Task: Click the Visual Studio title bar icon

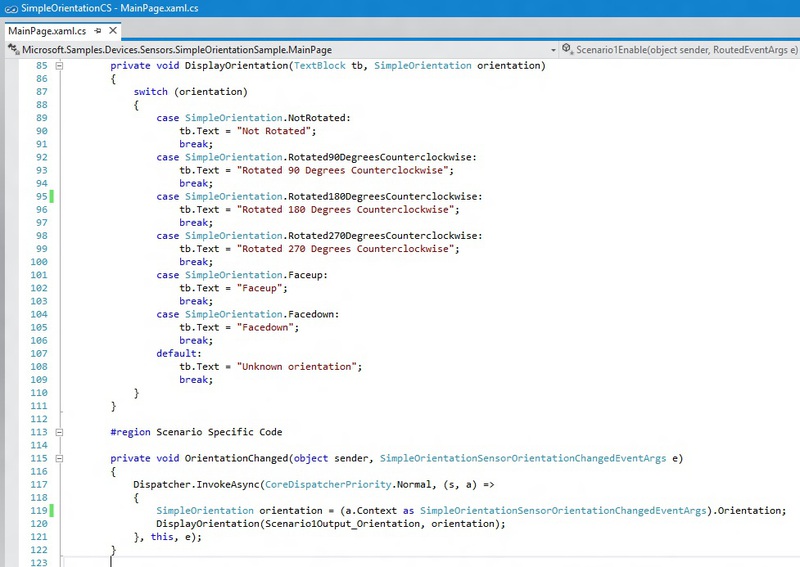Action: [11, 9]
